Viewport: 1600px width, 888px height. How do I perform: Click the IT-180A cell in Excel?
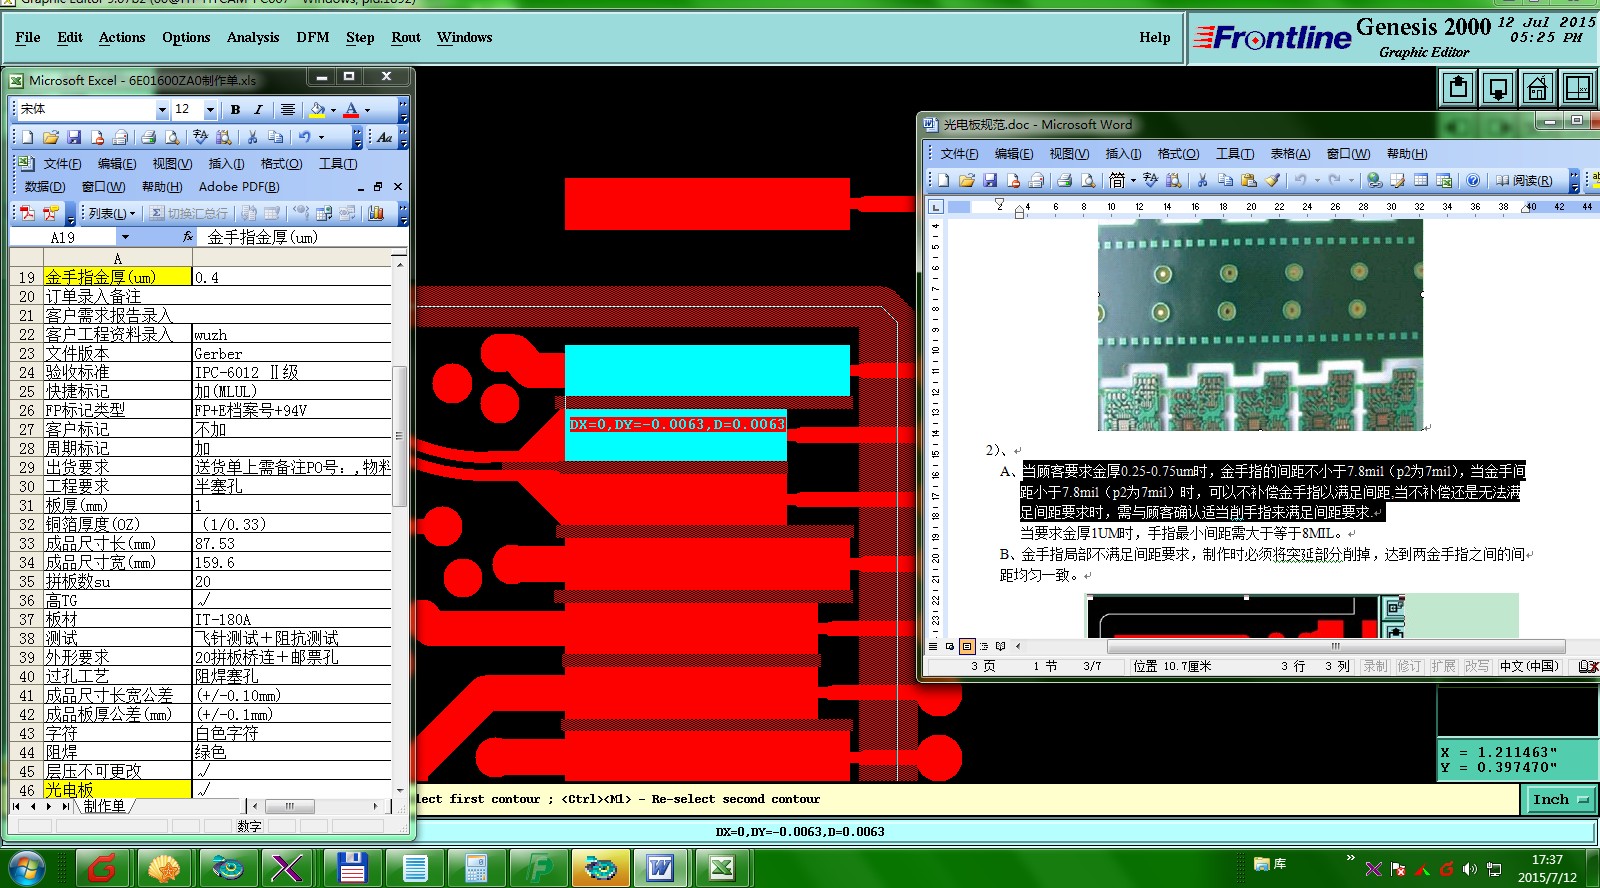point(291,619)
